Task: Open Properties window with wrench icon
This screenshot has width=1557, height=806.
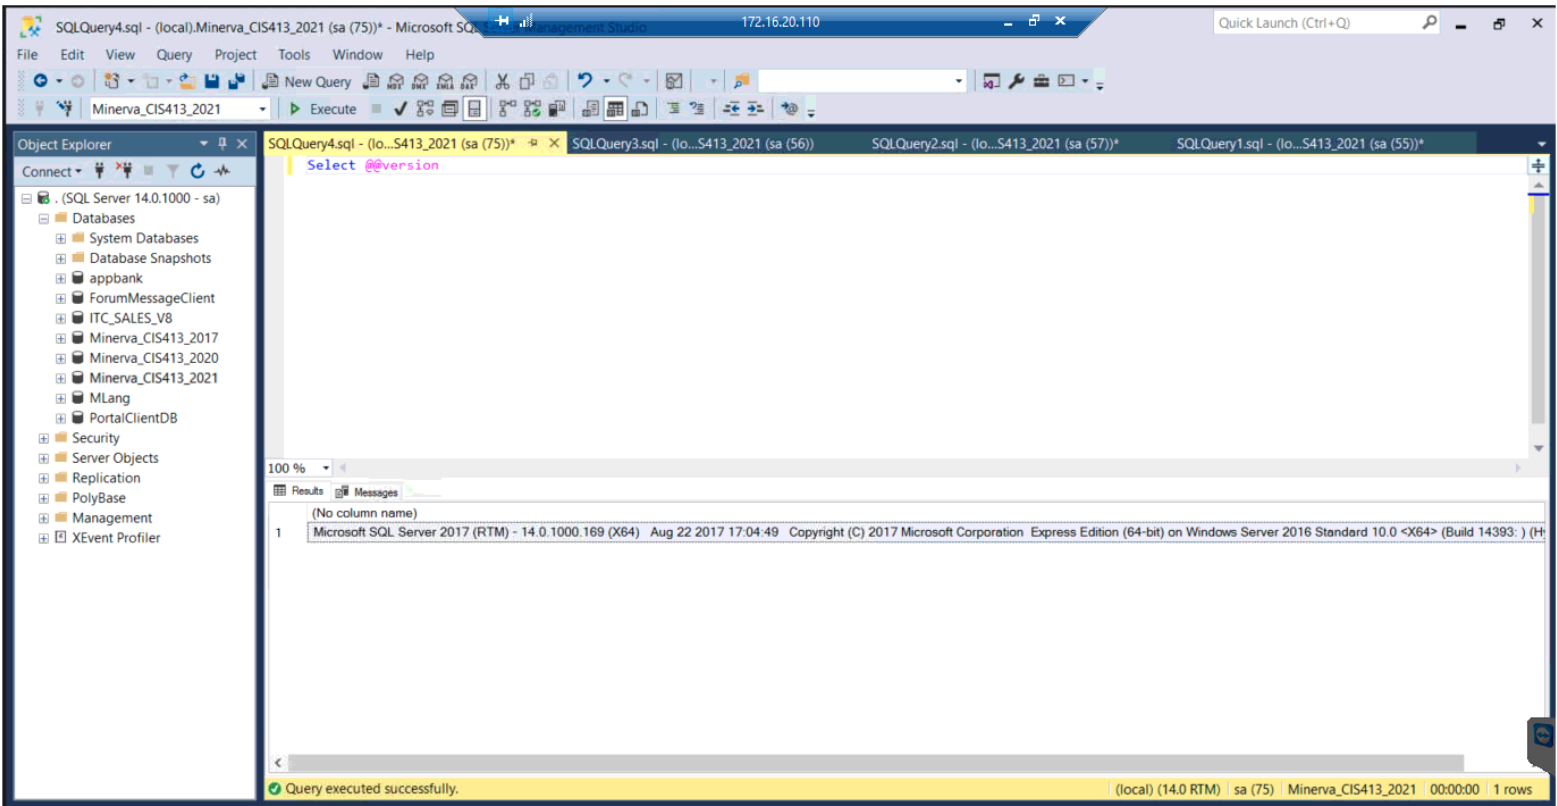Action: coord(1017,82)
